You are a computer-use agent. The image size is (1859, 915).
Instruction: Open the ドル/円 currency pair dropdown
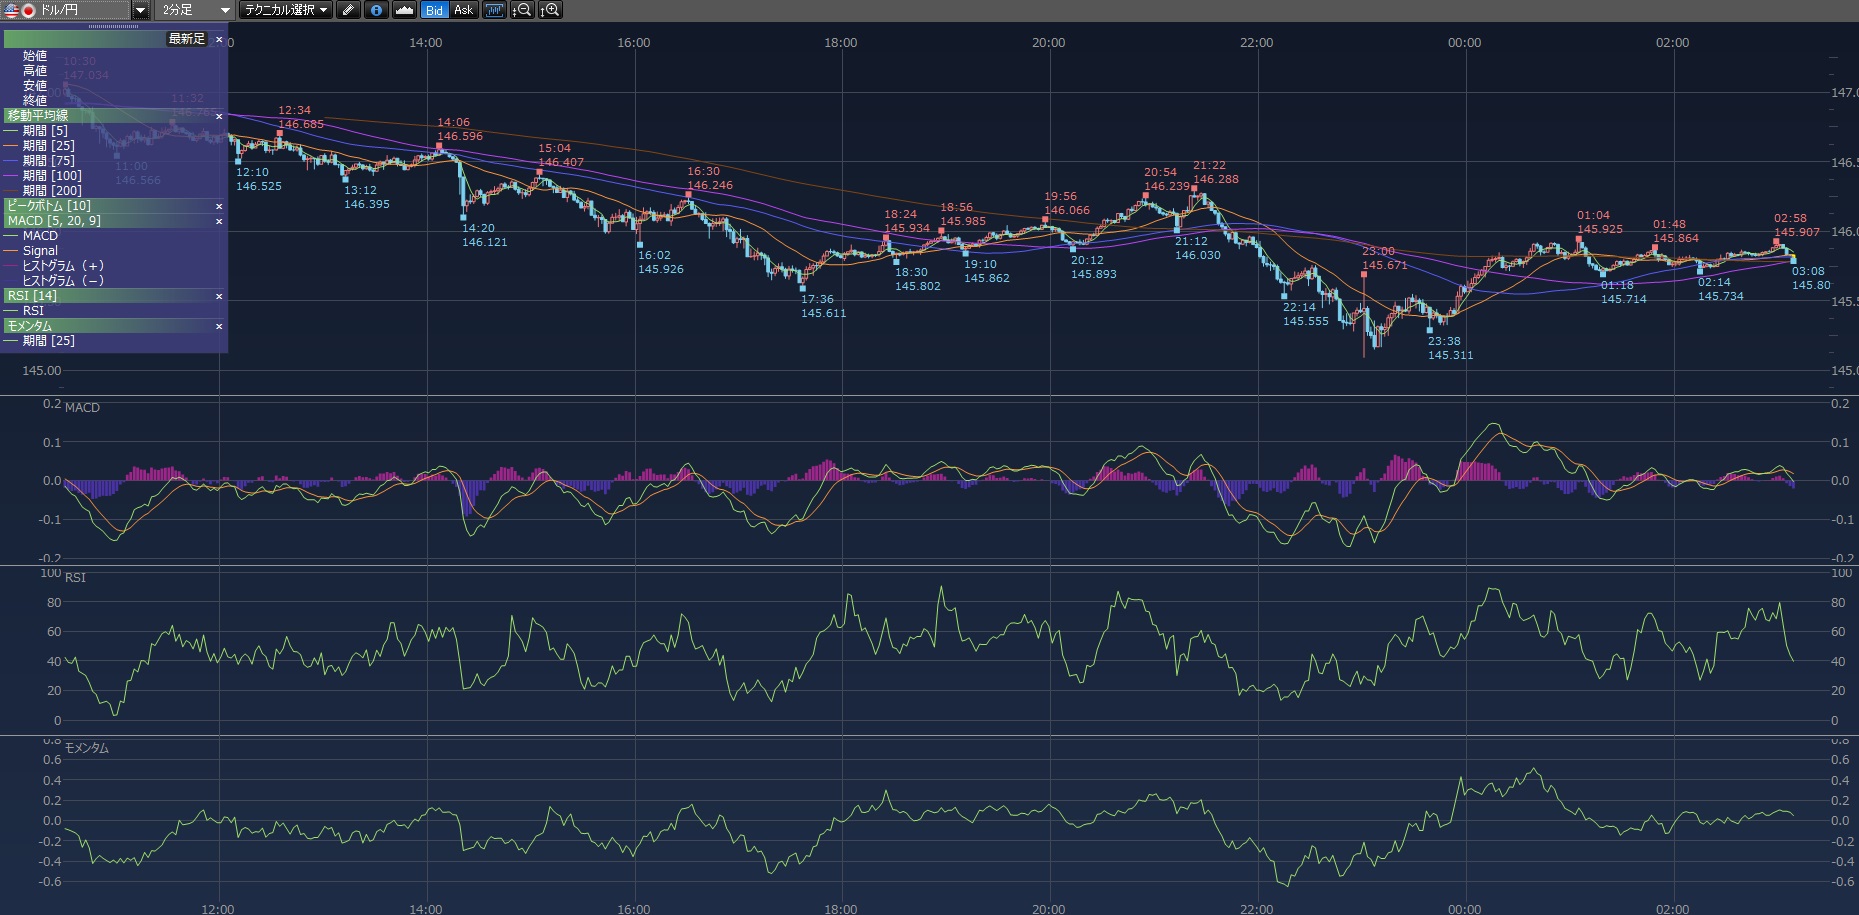tap(140, 10)
